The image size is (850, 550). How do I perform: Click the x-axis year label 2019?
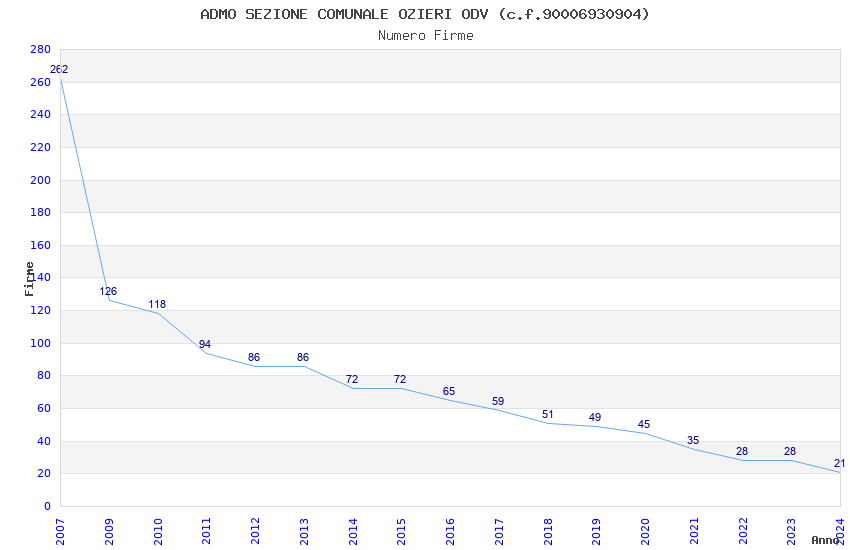[597, 532]
